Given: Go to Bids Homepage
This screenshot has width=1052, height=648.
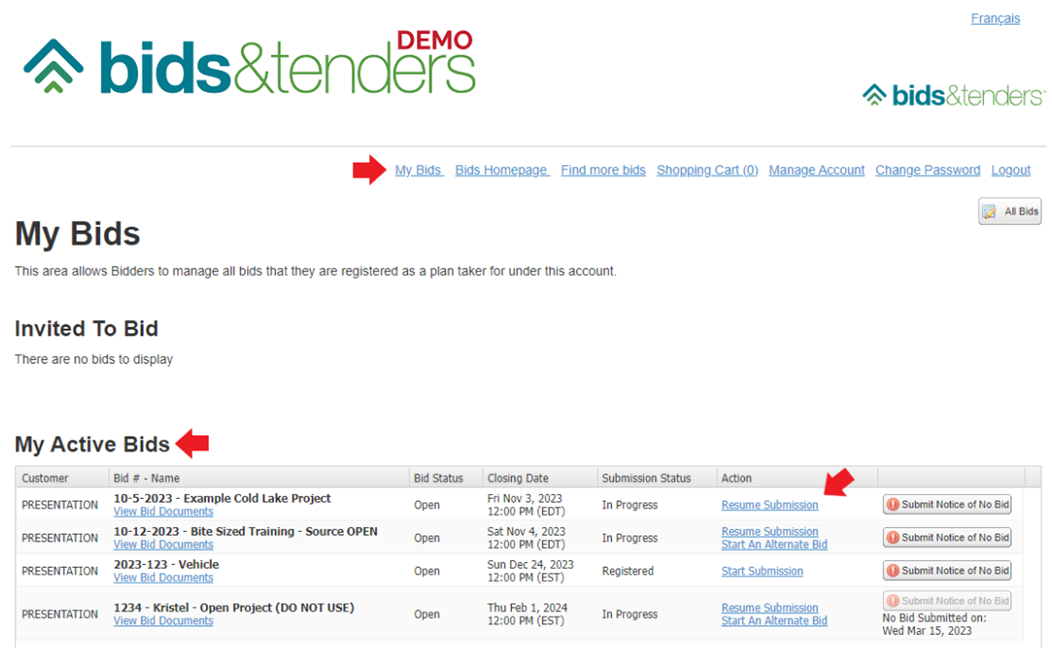Looking at the screenshot, I should click(x=501, y=170).
